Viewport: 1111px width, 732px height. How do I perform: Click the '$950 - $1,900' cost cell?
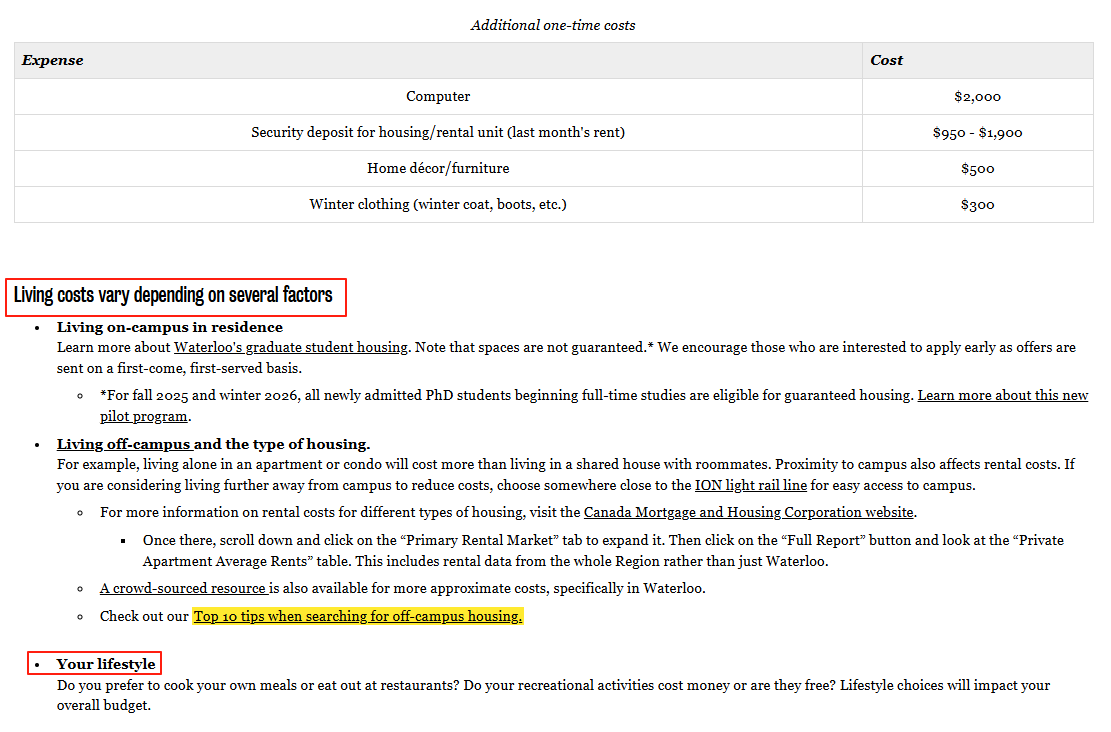[x=977, y=132]
